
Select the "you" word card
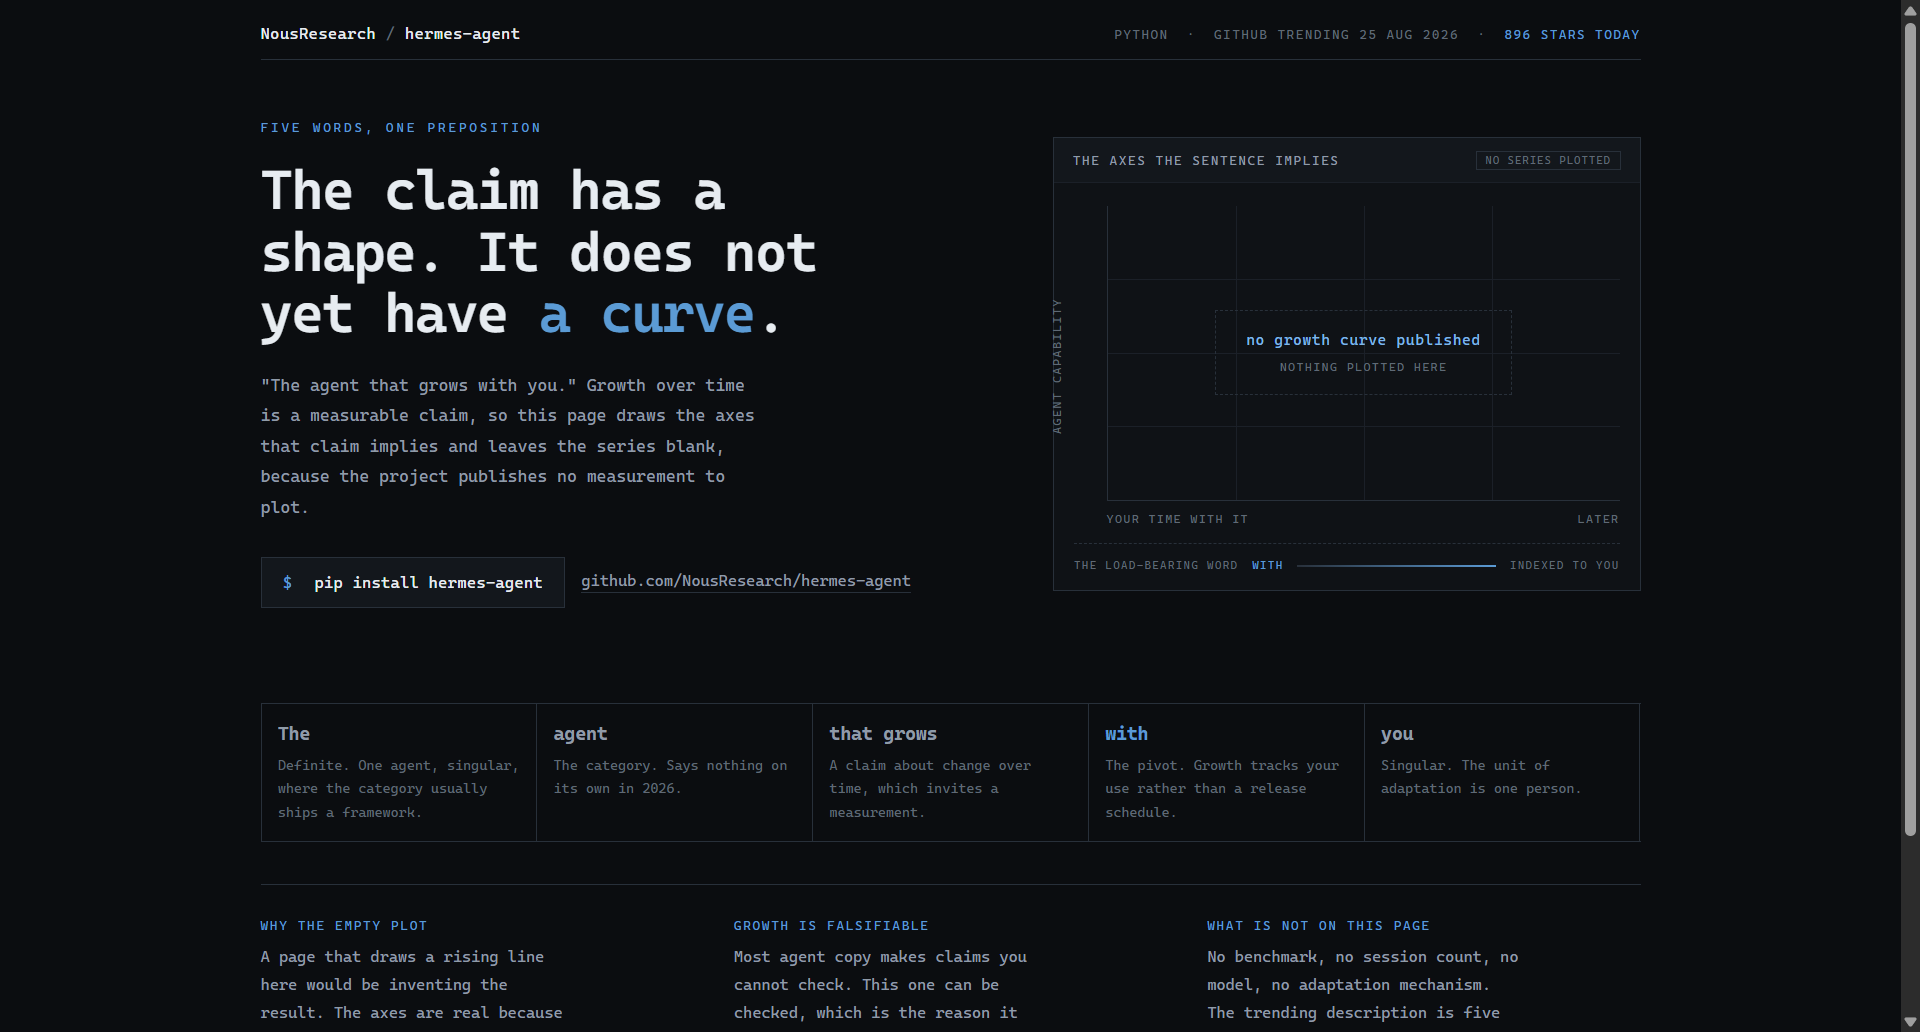click(x=1502, y=772)
